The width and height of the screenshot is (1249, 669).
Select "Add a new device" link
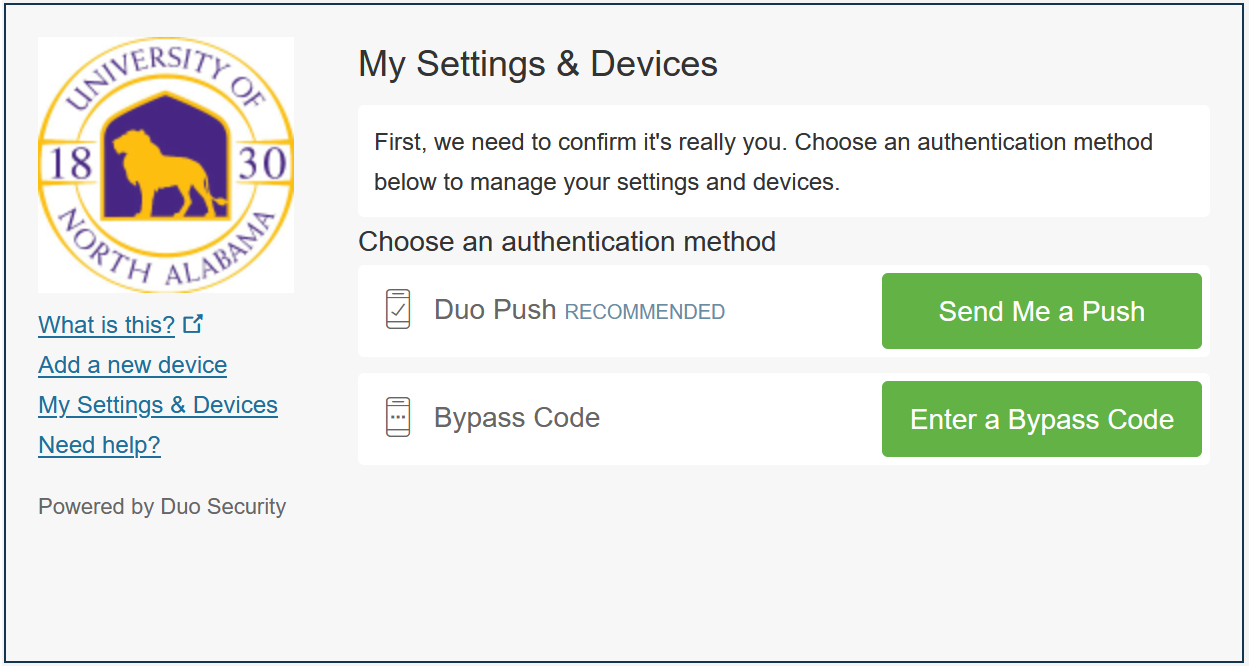[132, 365]
